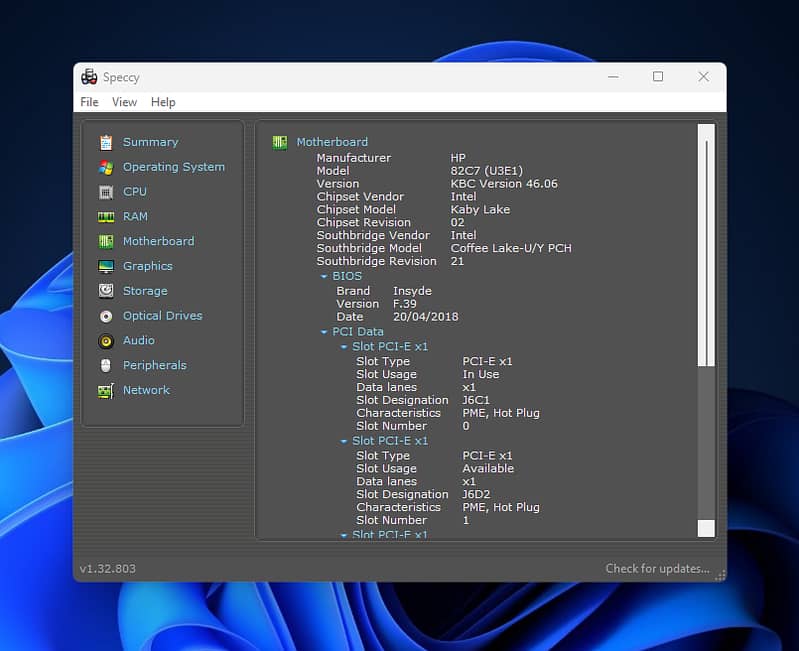The image size is (799, 651).
Task: Collapse the first Slot PCI-E x1 entry
Action: pyautogui.click(x=344, y=347)
